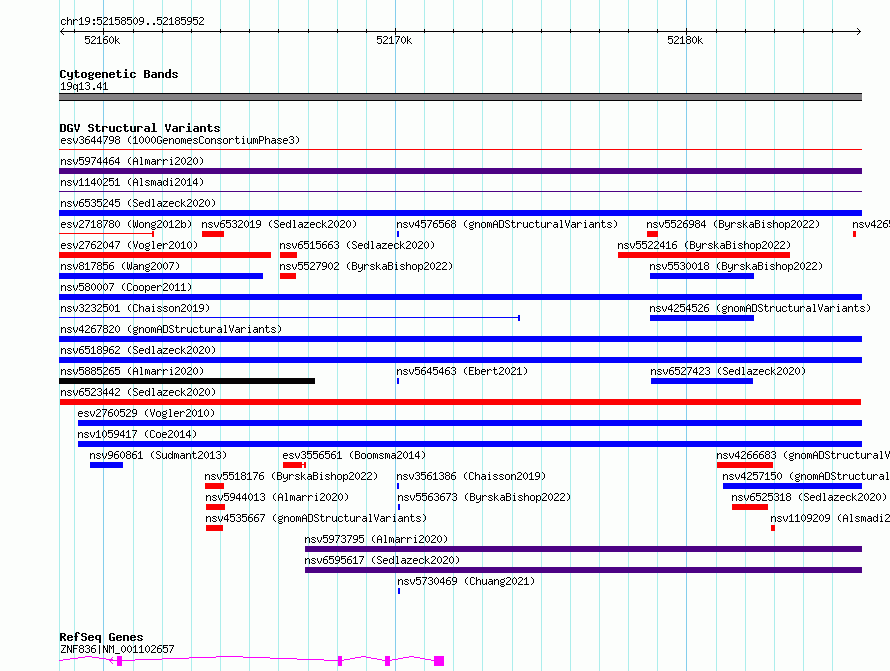Open nsv6595617 Sedlazeck2020 variant label
Viewport: 890px width, 671px height.
click(382, 560)
